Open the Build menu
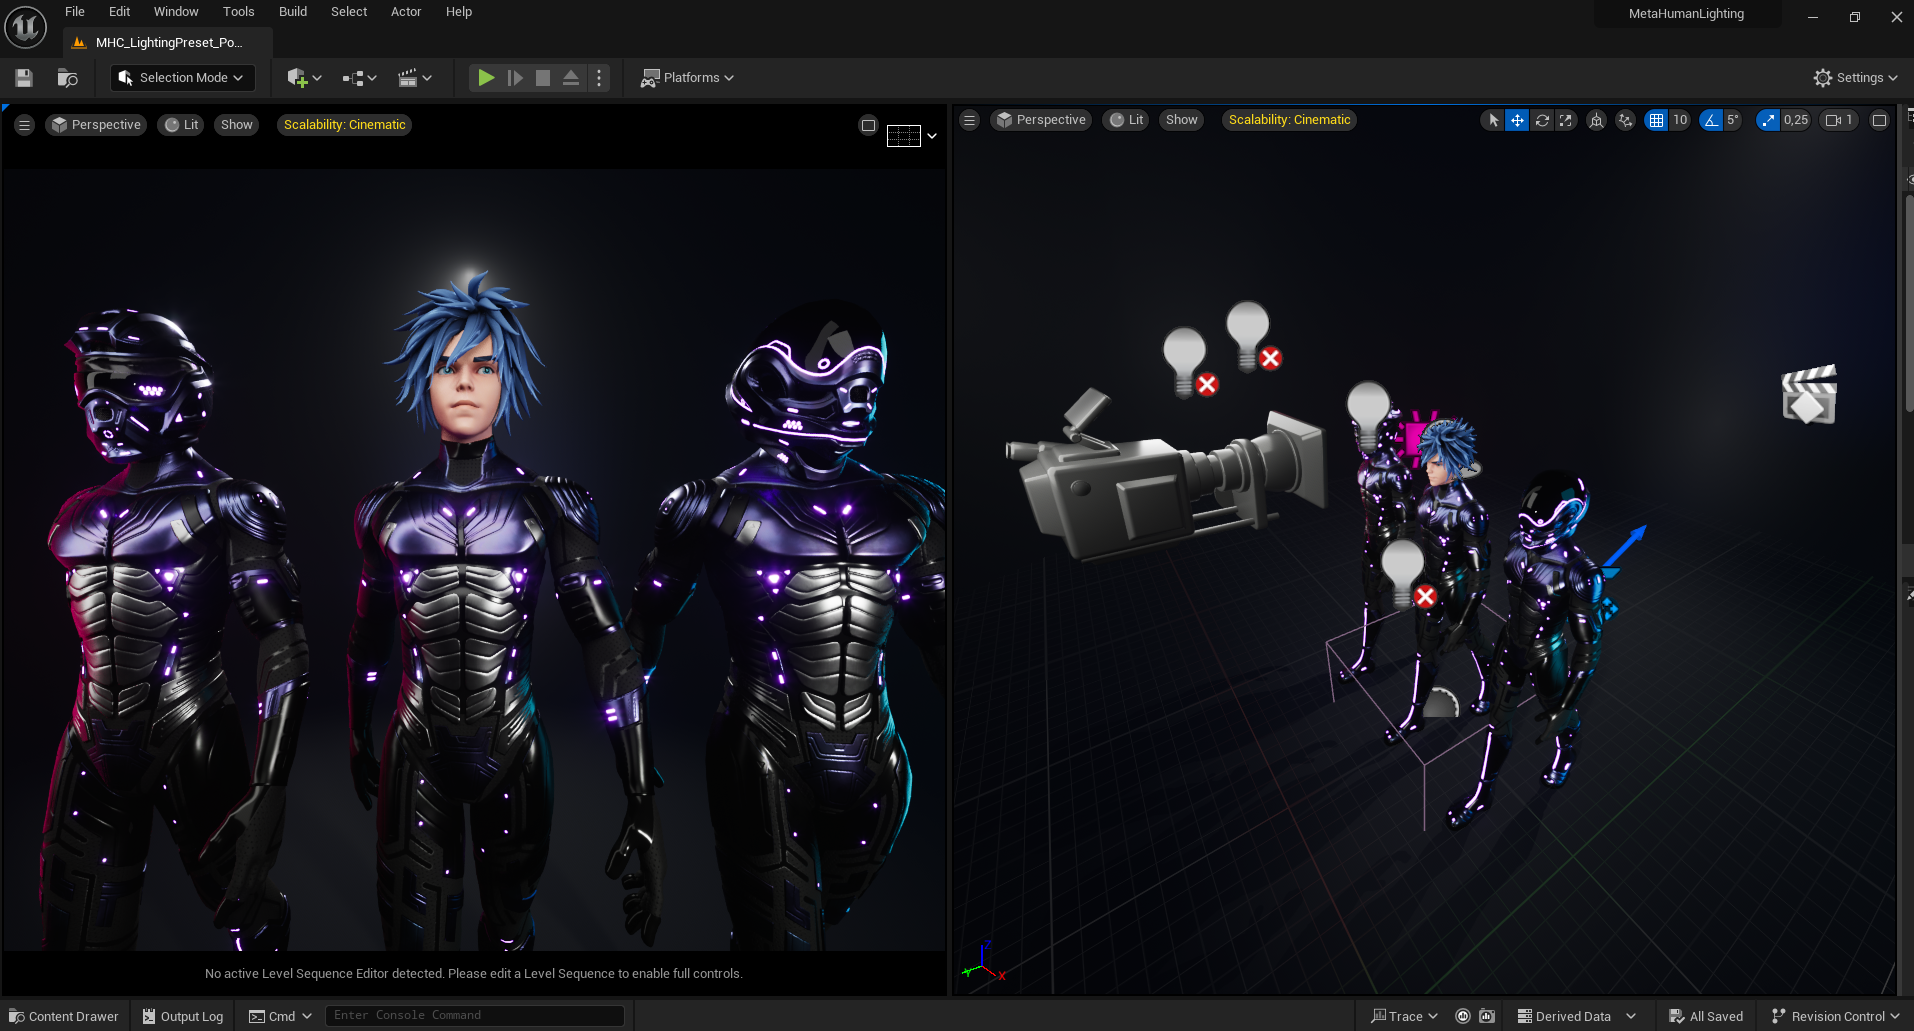Screen dimensions: 1914x1031 click(293, 12)
